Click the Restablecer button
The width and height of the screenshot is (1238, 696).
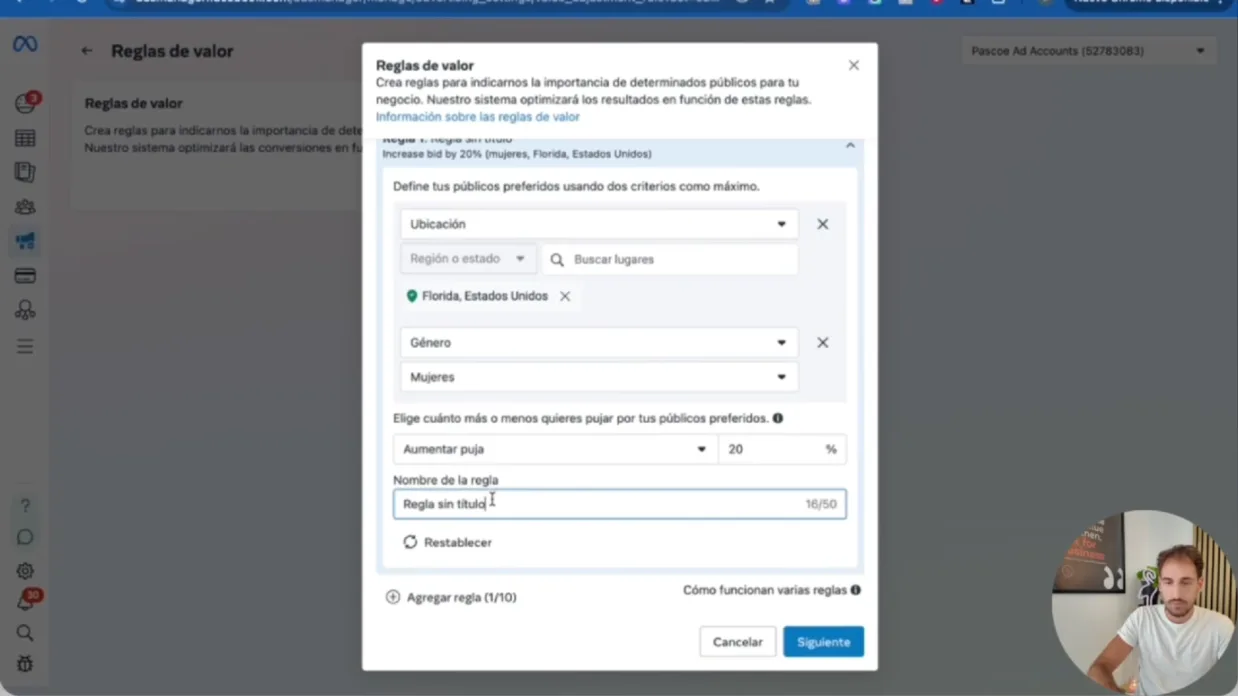447,542
